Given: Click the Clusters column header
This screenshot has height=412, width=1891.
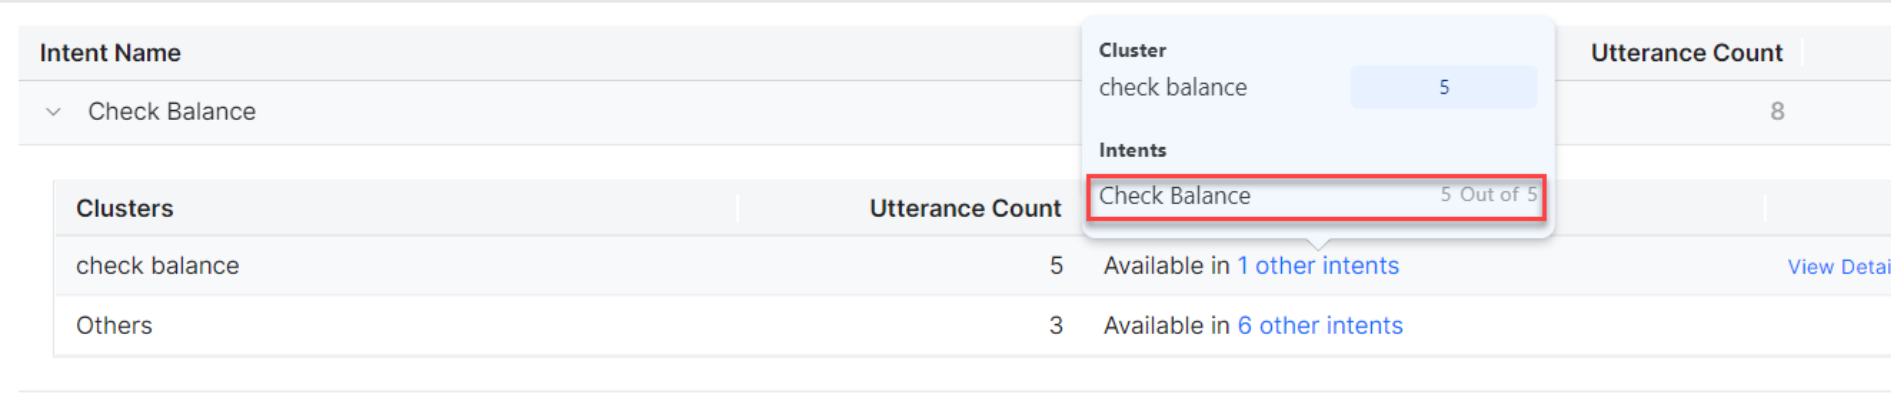Looking at the screenshot, I should pyautogui.click(x=125, y=209).
